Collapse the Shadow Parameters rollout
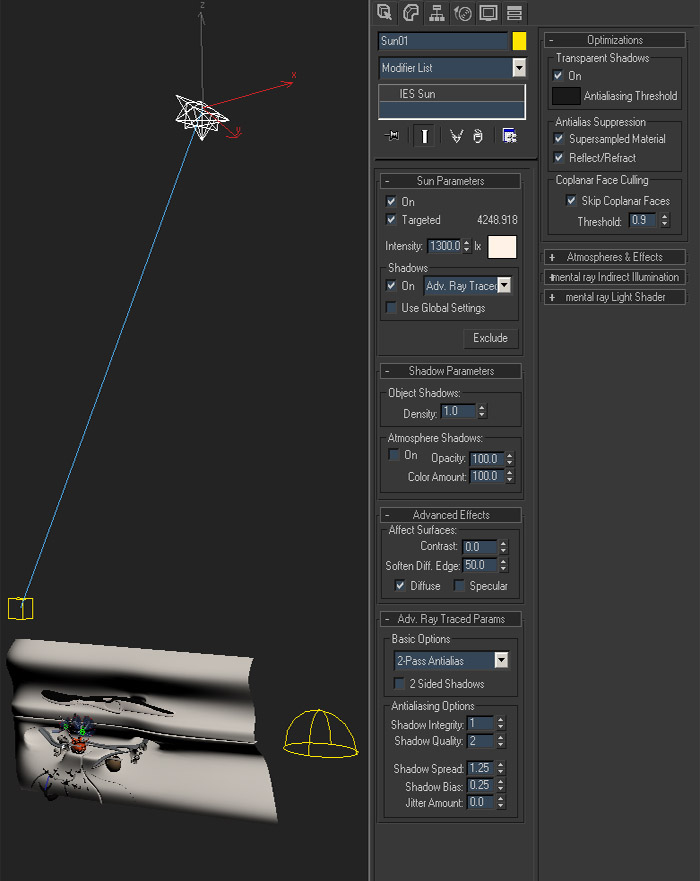Screen dimensions: 700x881 point(449,371)
